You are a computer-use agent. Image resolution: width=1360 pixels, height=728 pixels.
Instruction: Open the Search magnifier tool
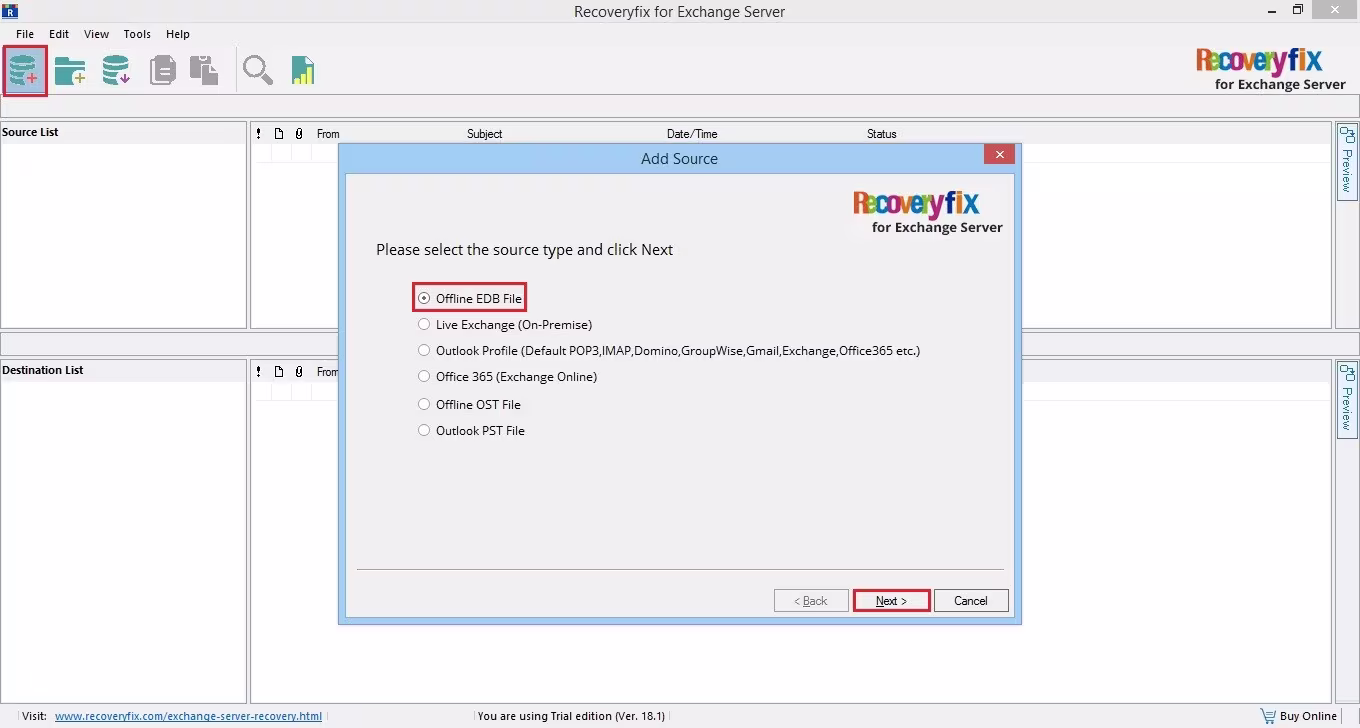coord(258,70)
